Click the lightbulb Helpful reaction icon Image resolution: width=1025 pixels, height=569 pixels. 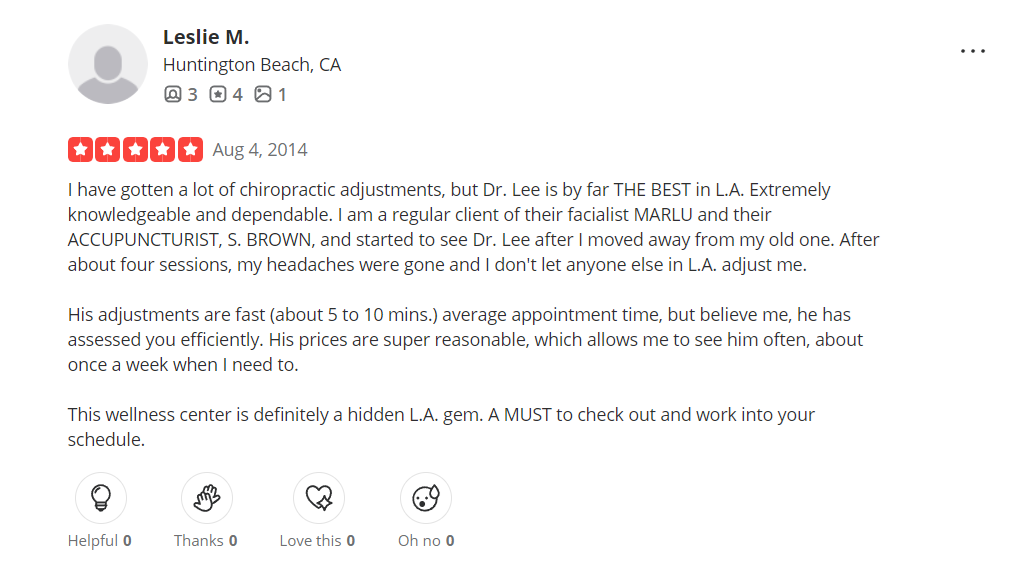pos(100,497)
